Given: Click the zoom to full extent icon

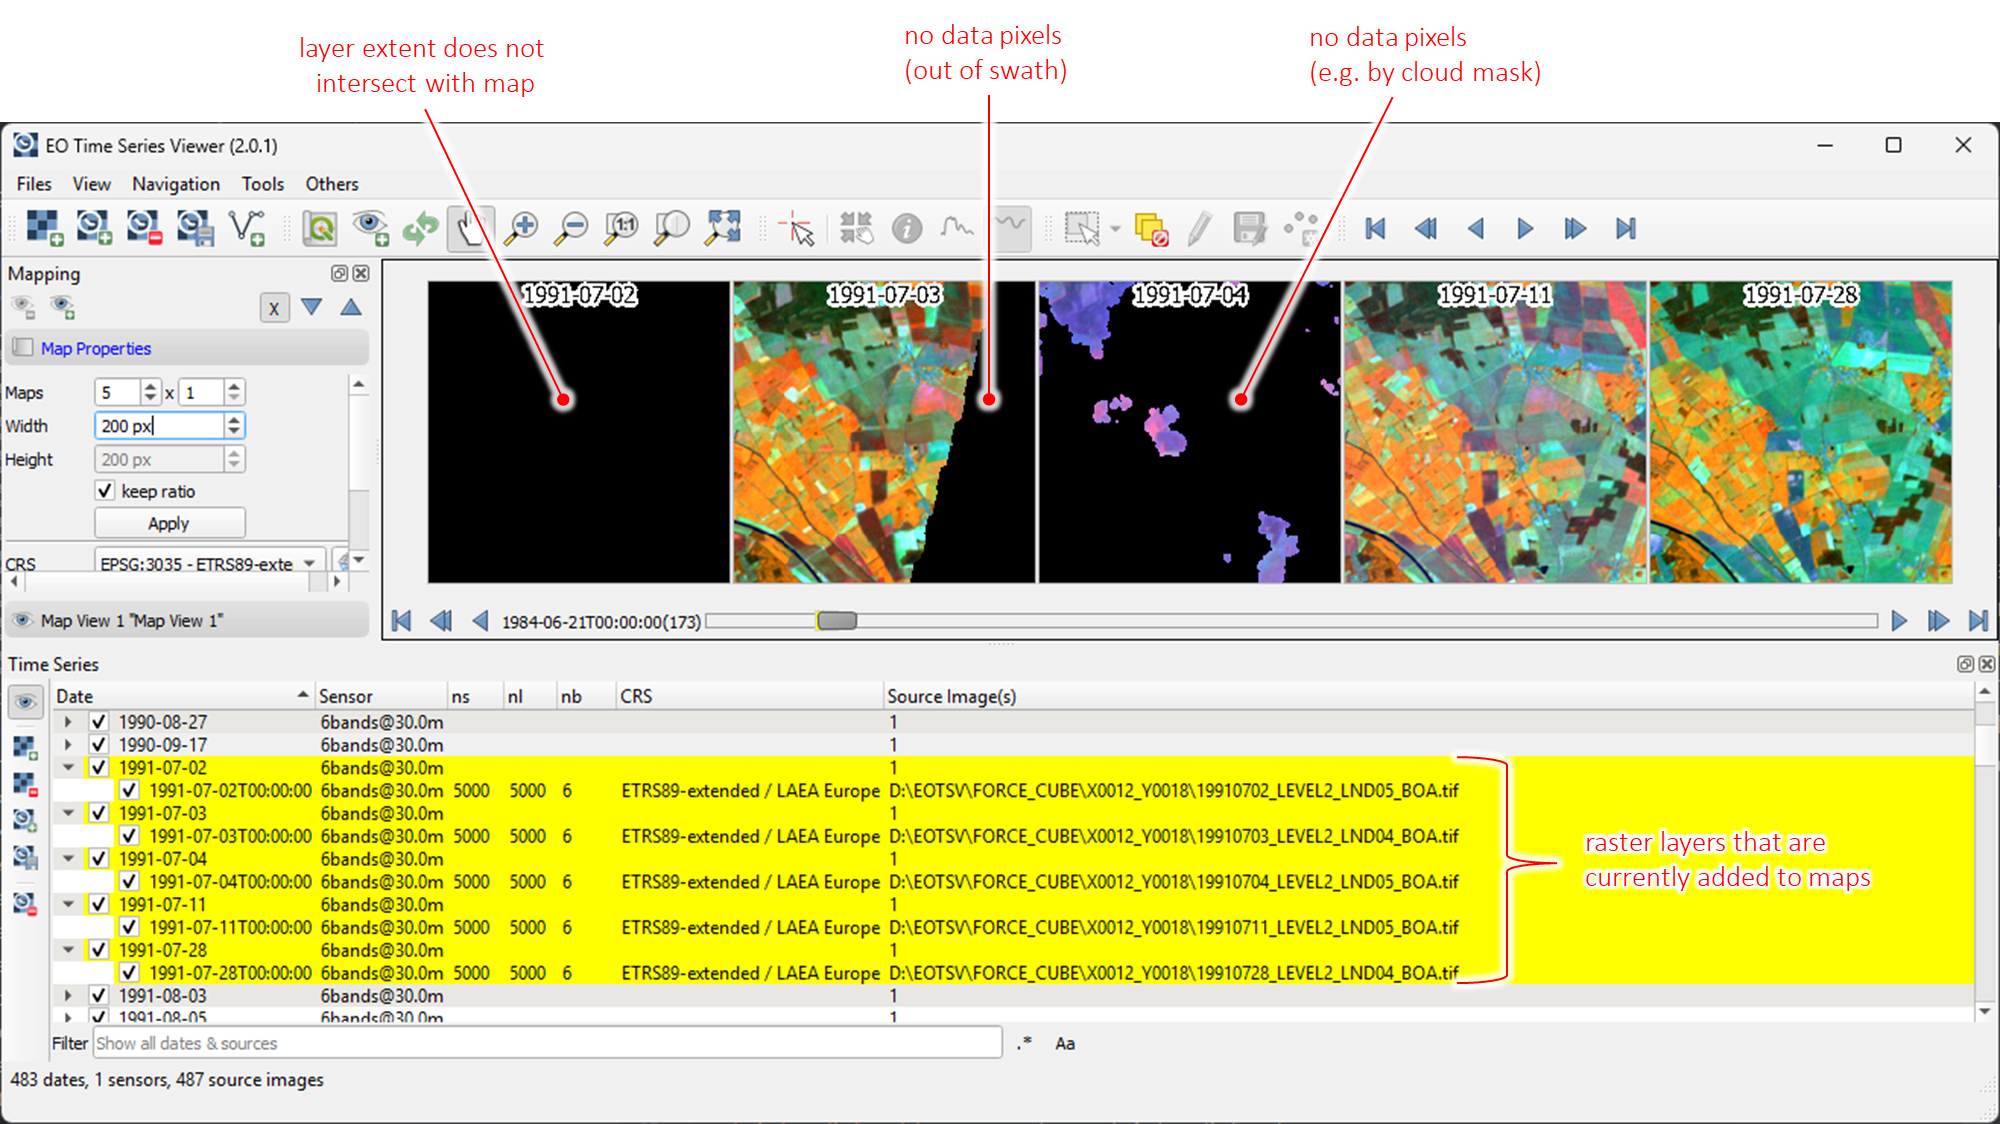Looking at the screenshot, I should 723,228.
